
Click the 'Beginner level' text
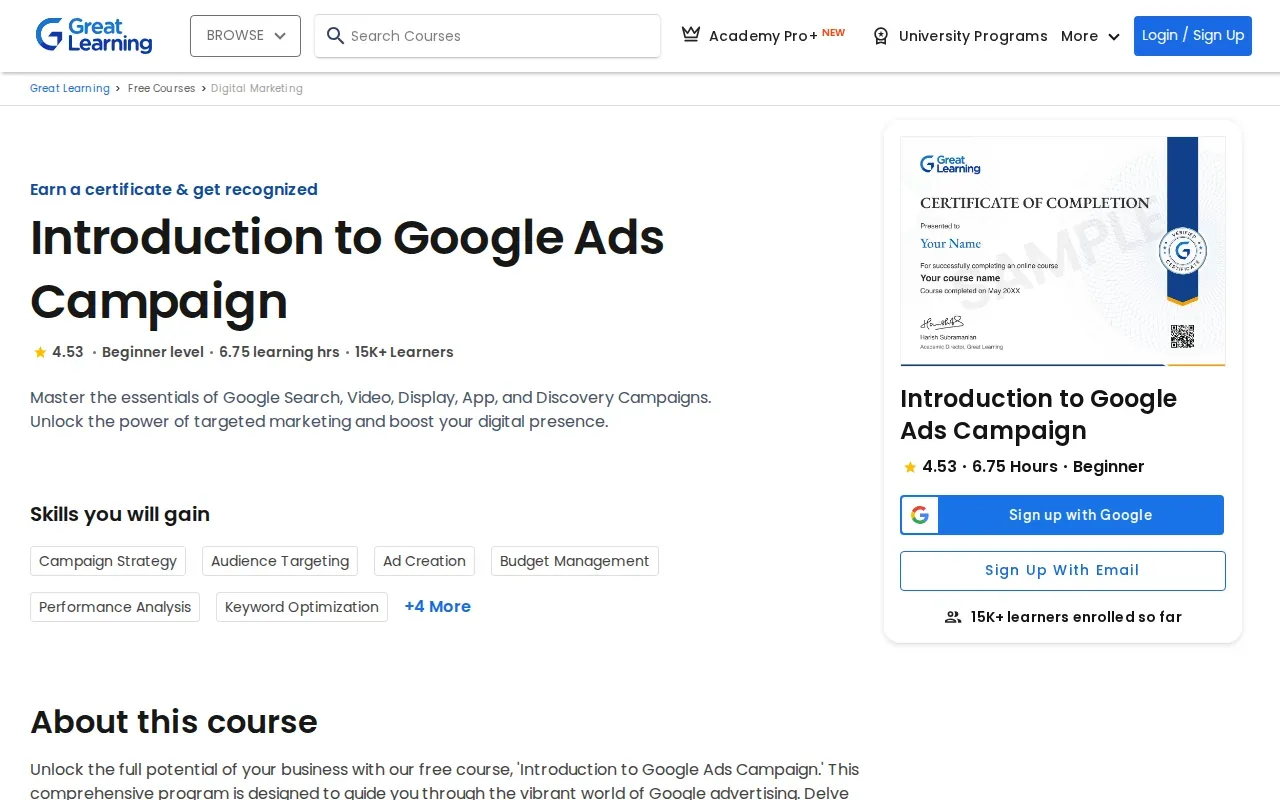pos(153,352)
